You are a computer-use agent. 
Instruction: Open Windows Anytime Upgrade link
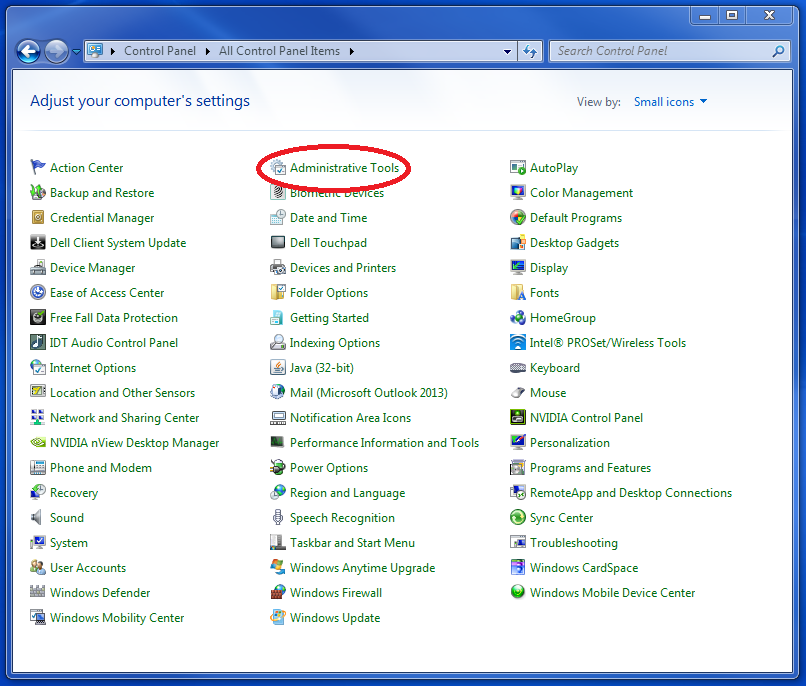362,568
